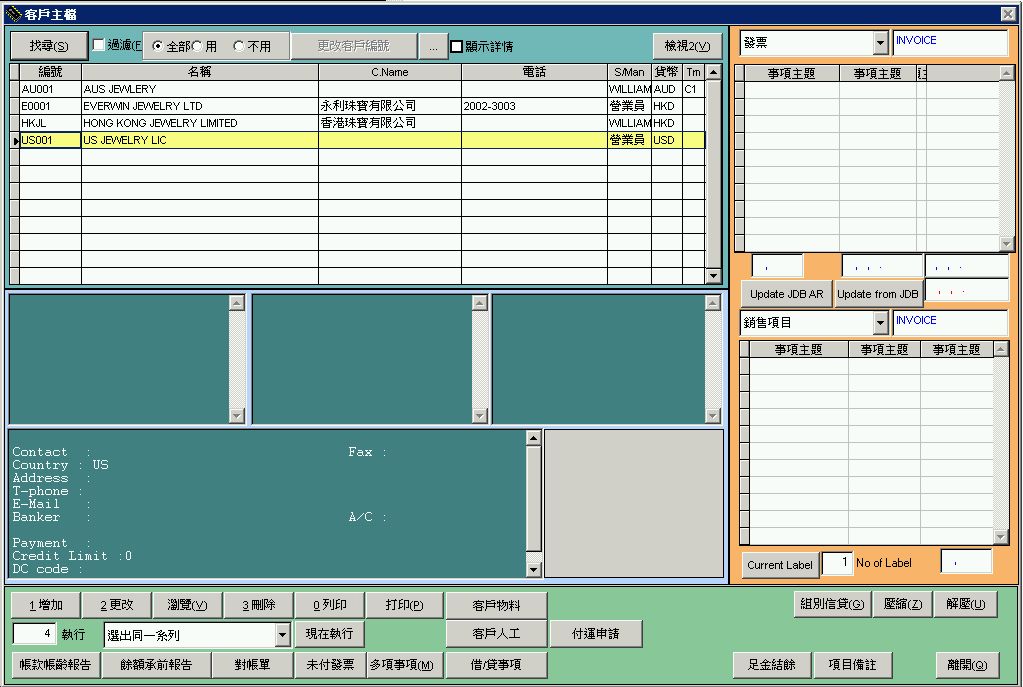Click the Update JDB AR button
The image size is (1023, 687).
pyautogui.click(x=786, y=294)
